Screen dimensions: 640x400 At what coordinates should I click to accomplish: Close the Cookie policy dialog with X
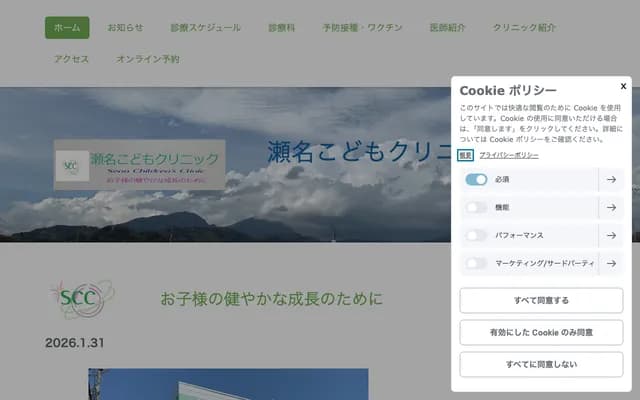click(x=623, y=86)
